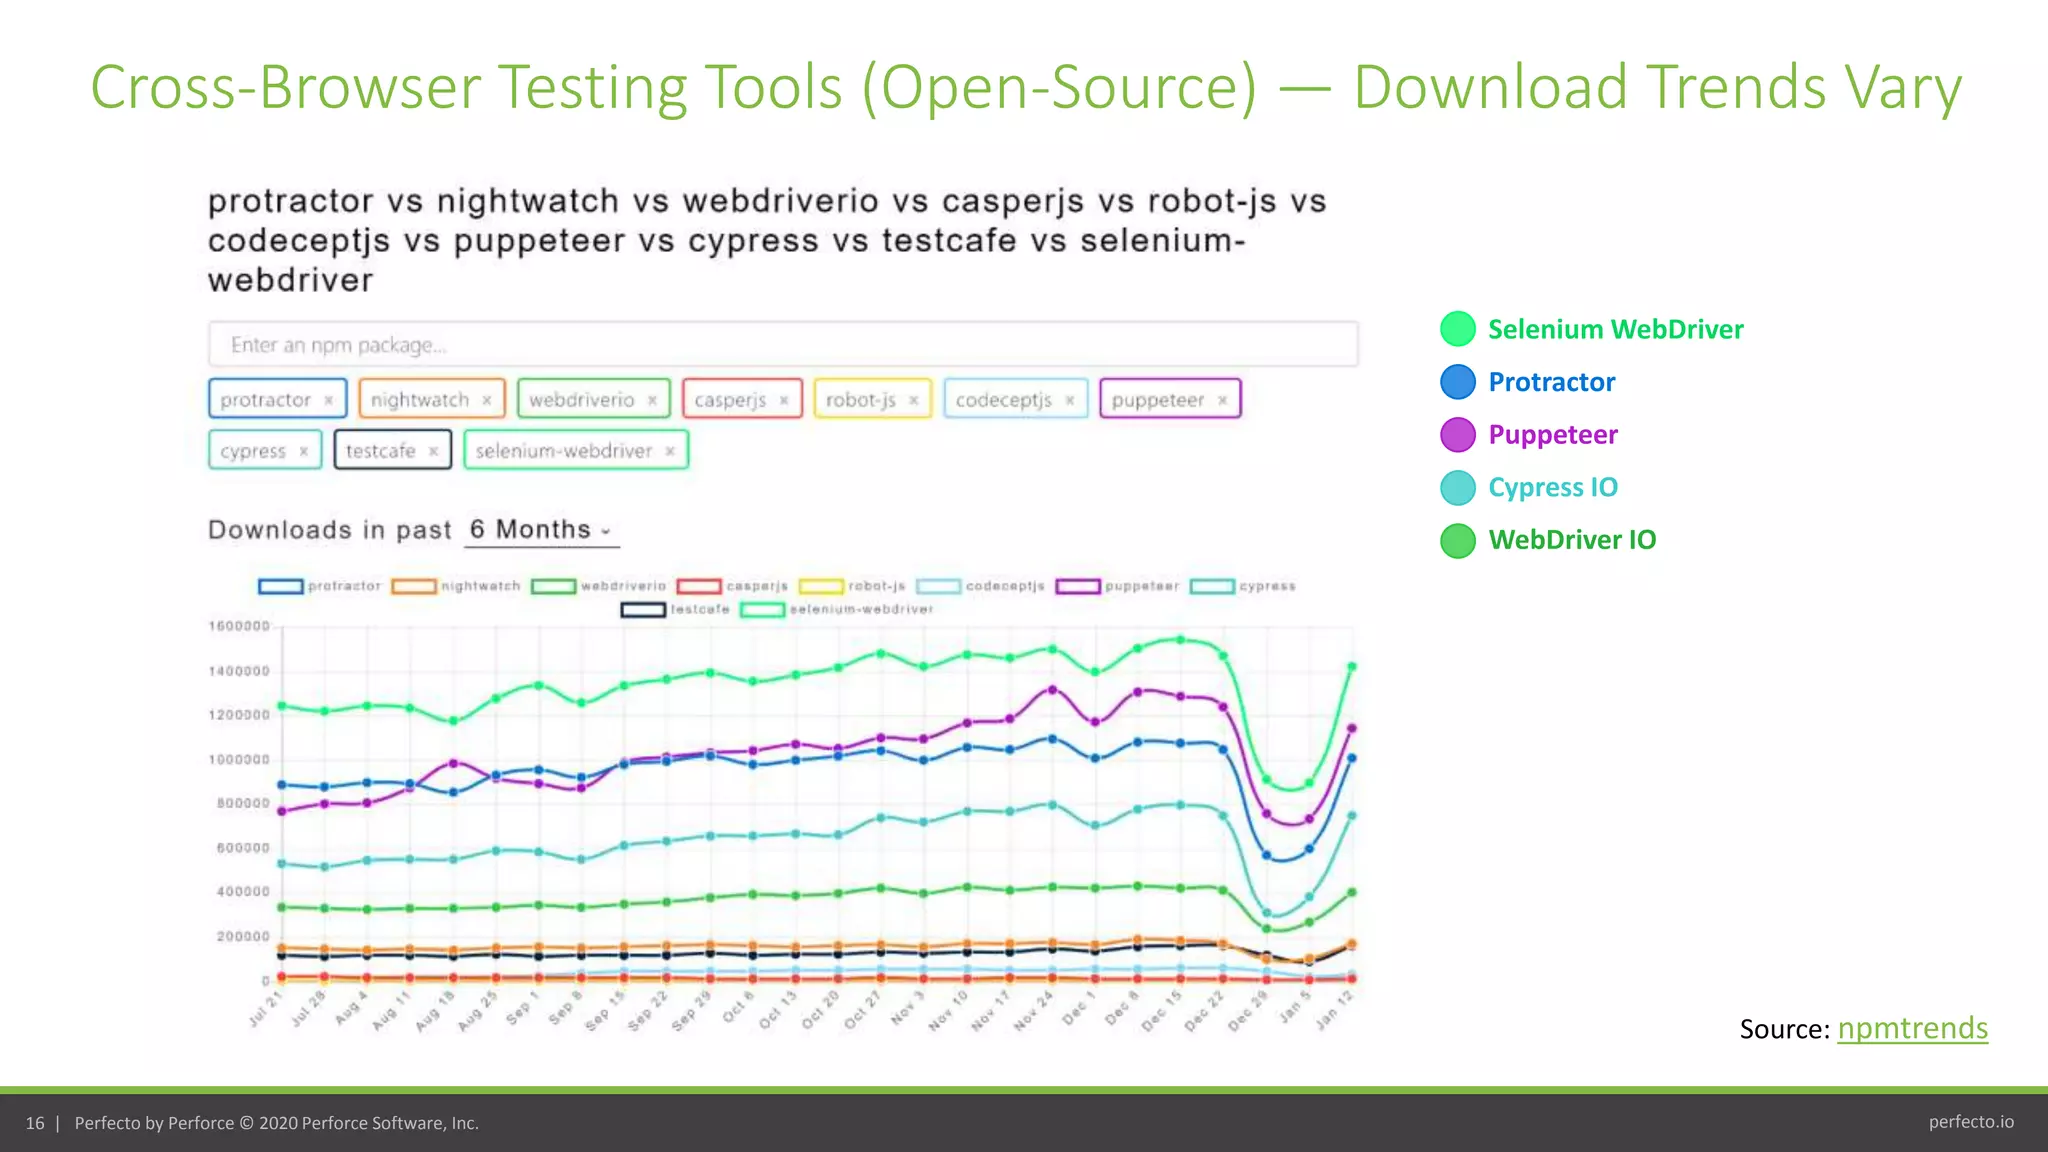Click the perfecto.io footer text

tap(1971, 1122)
